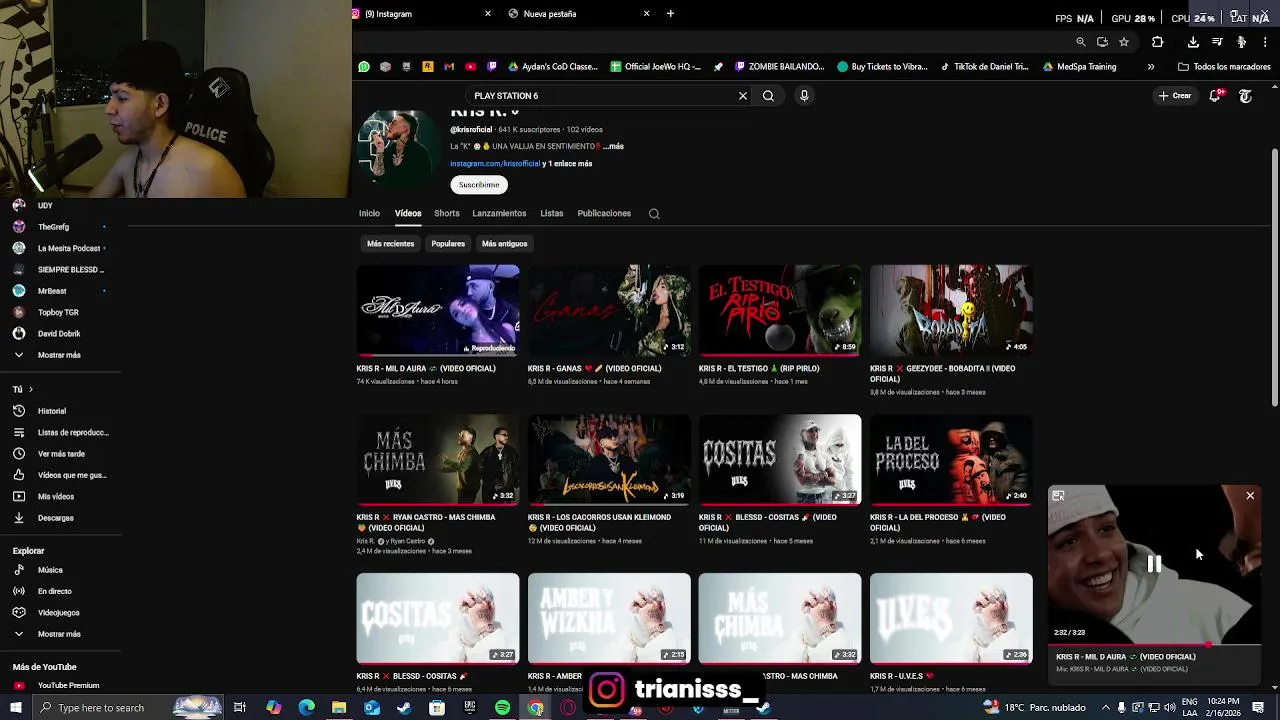Viewport: 1280px width, 720px height.
Task: Start voice search with the microphone icon
Action: (x=804, y=96)
